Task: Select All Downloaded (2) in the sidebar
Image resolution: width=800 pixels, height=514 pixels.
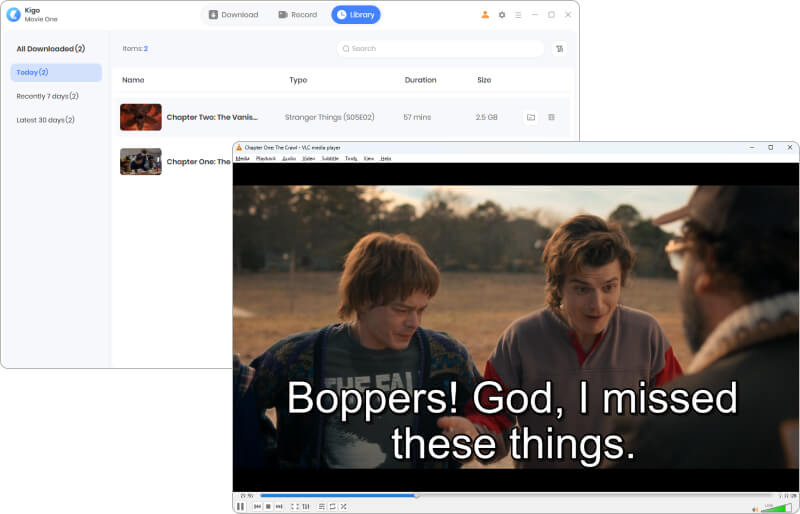Action: click(x=51, y=48)
